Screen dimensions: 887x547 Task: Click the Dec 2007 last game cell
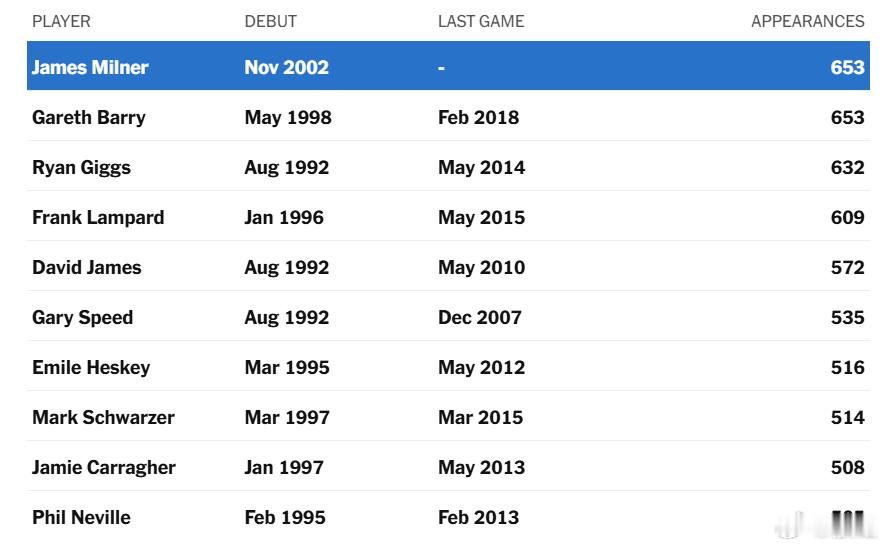tap(479, 317)
